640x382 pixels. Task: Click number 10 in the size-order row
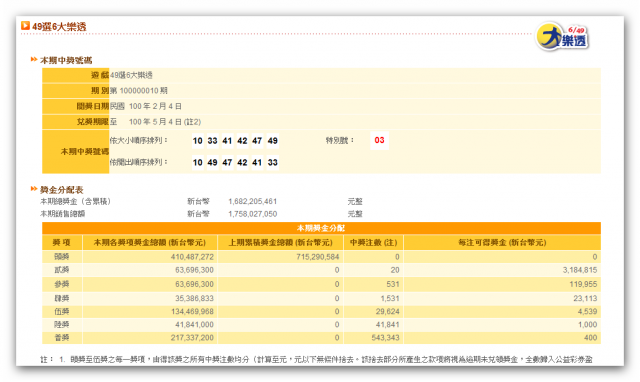pos(198,141)
